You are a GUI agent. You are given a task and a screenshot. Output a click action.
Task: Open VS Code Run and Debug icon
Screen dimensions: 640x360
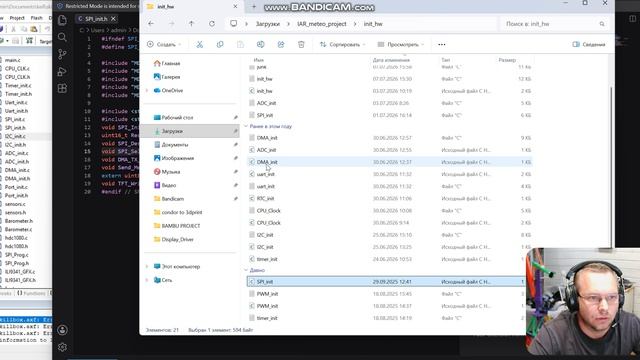pyautogui.click(x=62, y=71)
